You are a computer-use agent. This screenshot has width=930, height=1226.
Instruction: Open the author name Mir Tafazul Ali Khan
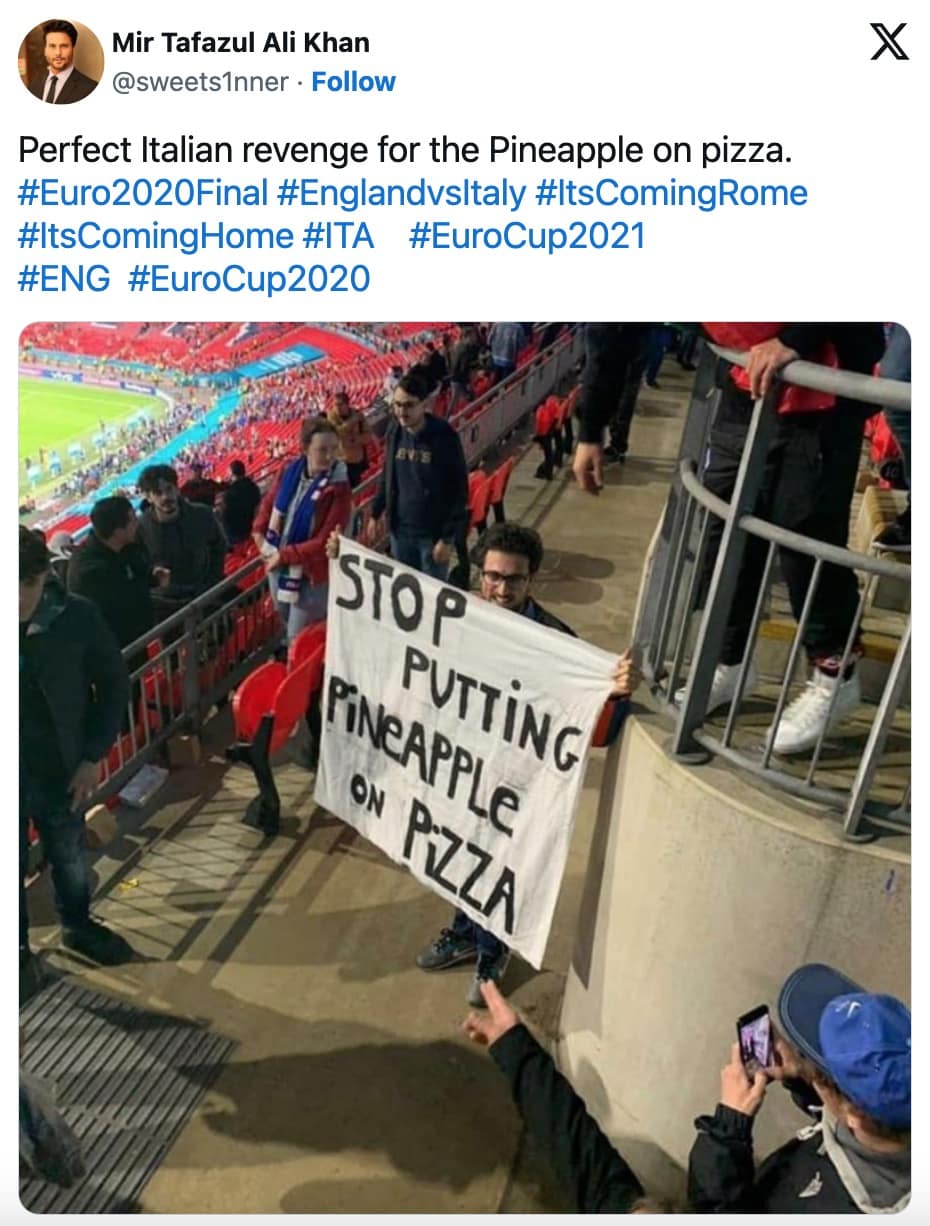click(240, 43)
